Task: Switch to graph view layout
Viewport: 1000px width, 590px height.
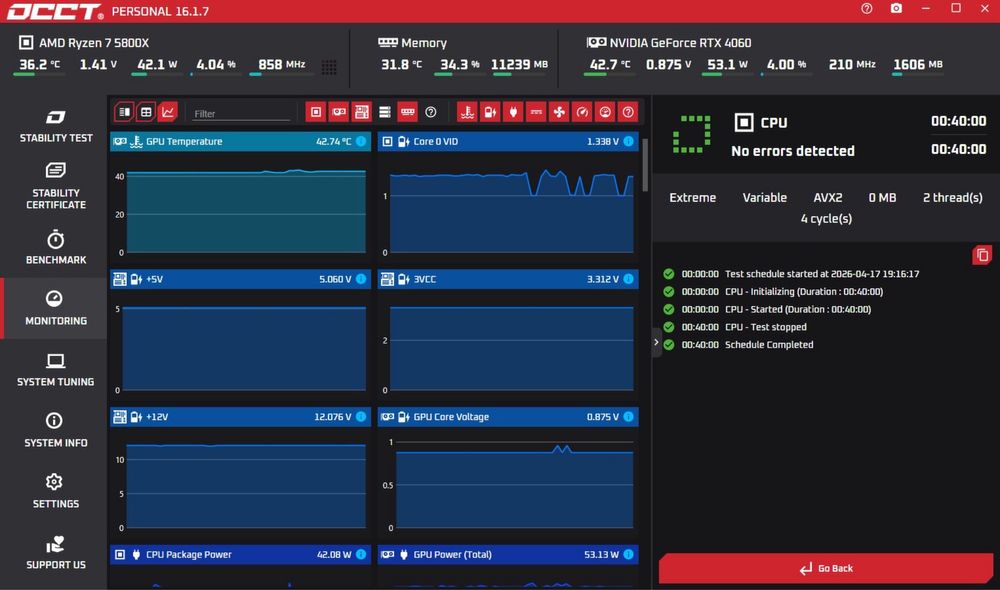Action: [x=168, y=112]
